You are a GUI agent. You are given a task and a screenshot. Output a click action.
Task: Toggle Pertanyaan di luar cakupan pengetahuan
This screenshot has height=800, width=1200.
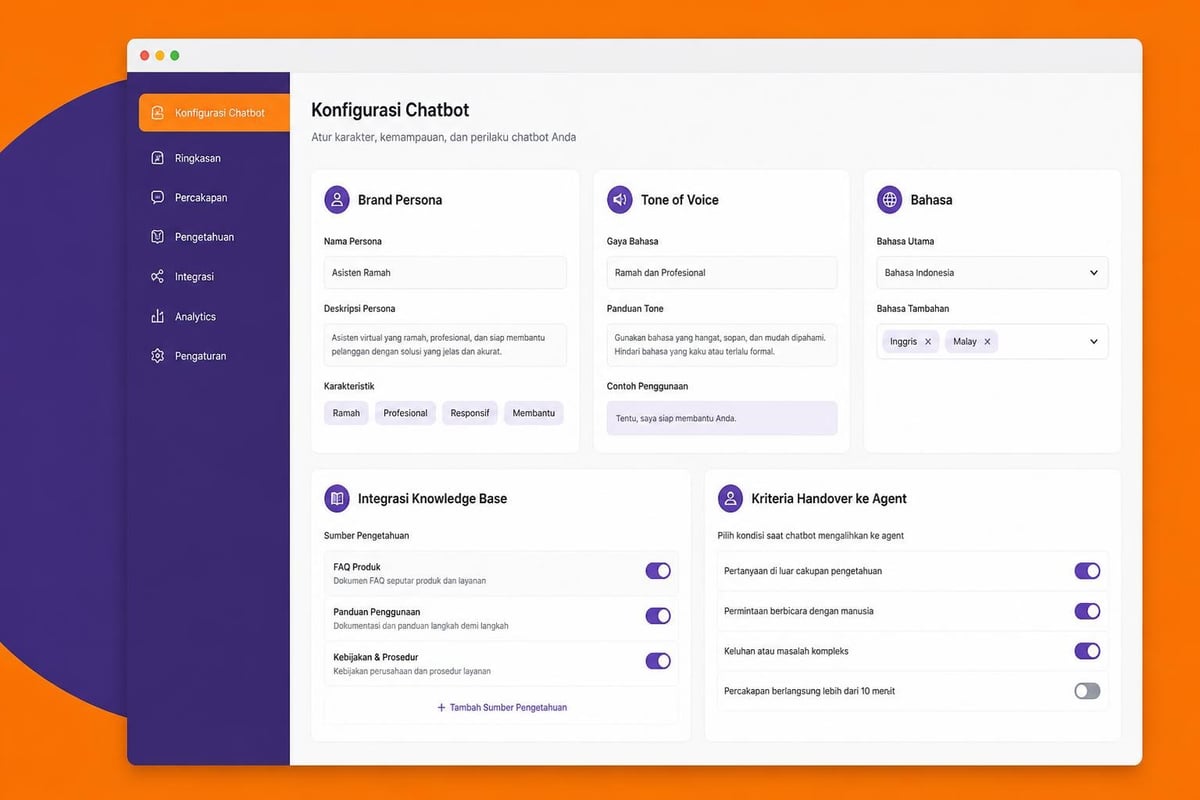point(1087,571)
